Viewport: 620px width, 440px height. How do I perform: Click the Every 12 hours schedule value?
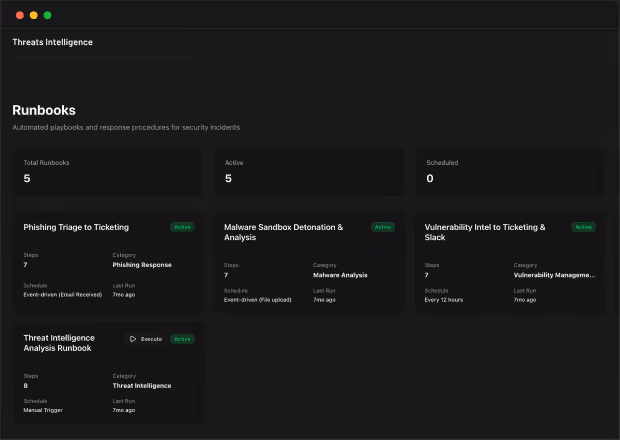tap(444, 300)
